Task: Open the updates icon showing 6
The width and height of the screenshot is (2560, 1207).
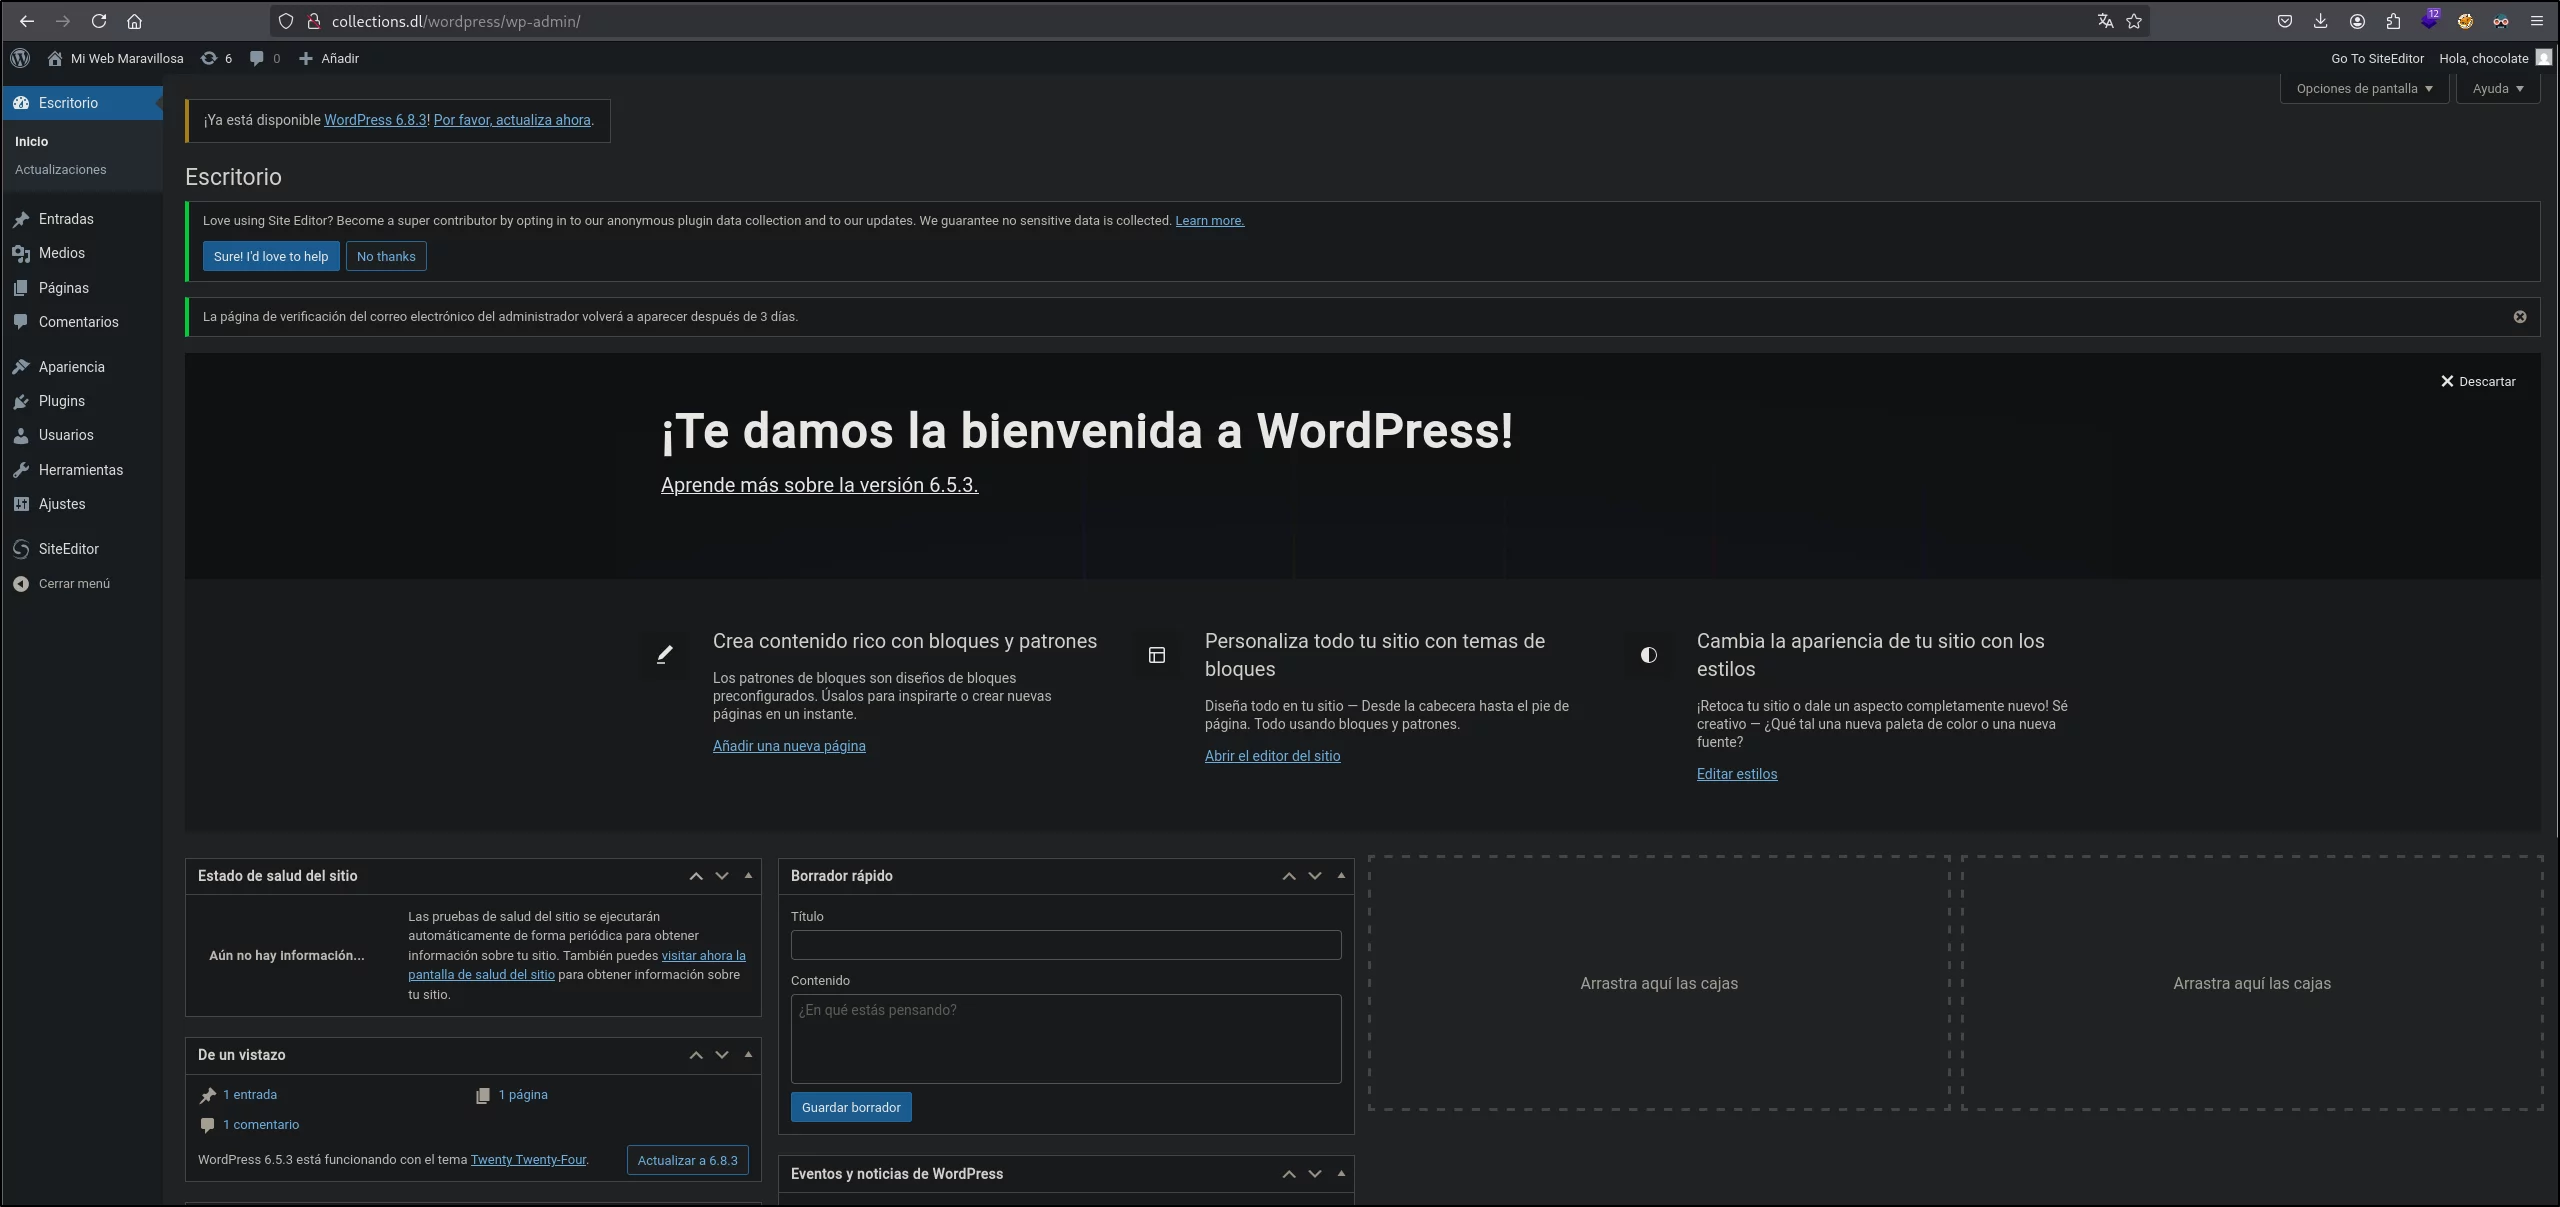Action: (216, 58)
